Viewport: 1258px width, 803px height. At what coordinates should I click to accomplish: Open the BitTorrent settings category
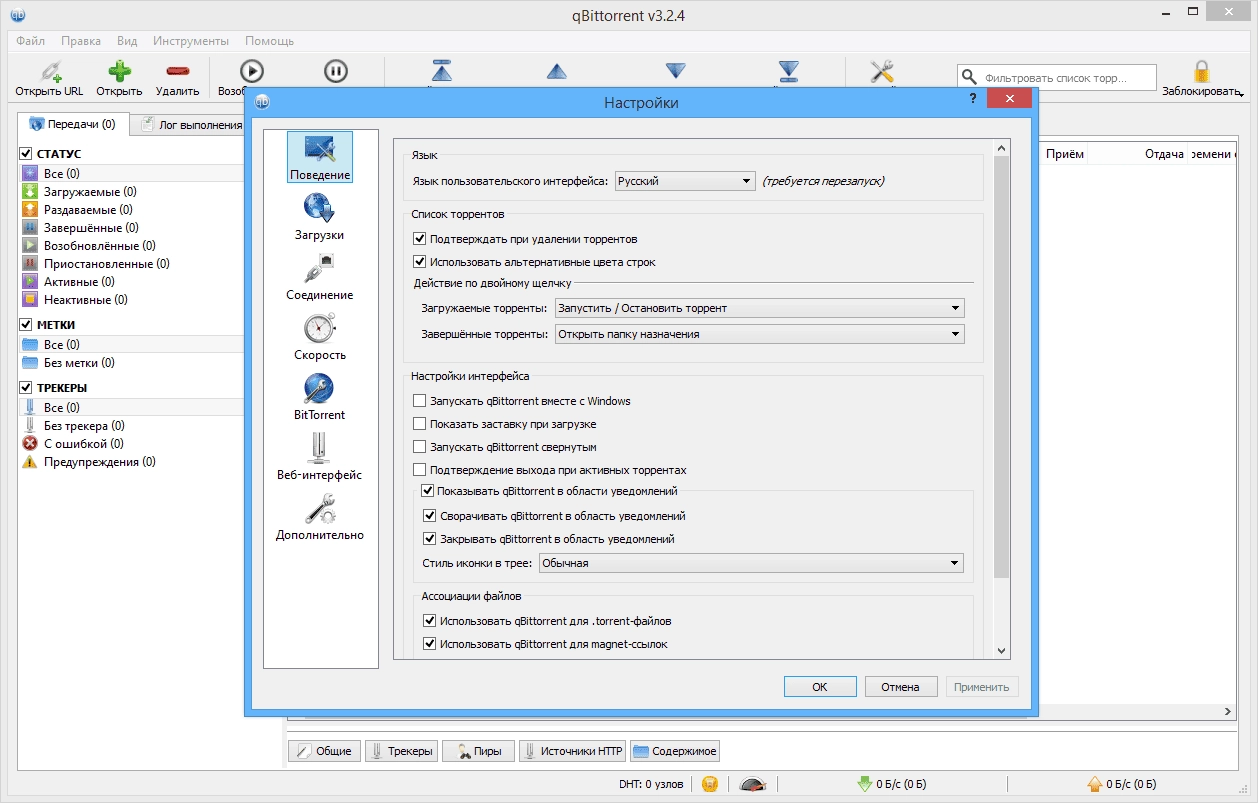click(320, 397)
